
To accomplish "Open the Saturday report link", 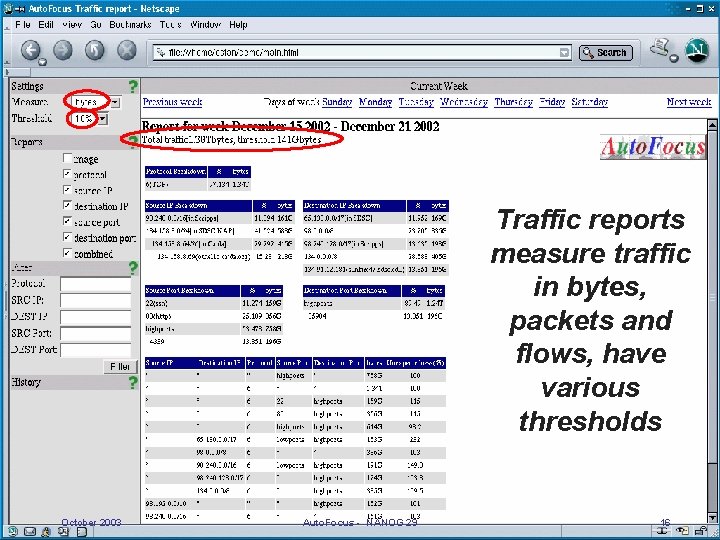I will coord(590,102).
